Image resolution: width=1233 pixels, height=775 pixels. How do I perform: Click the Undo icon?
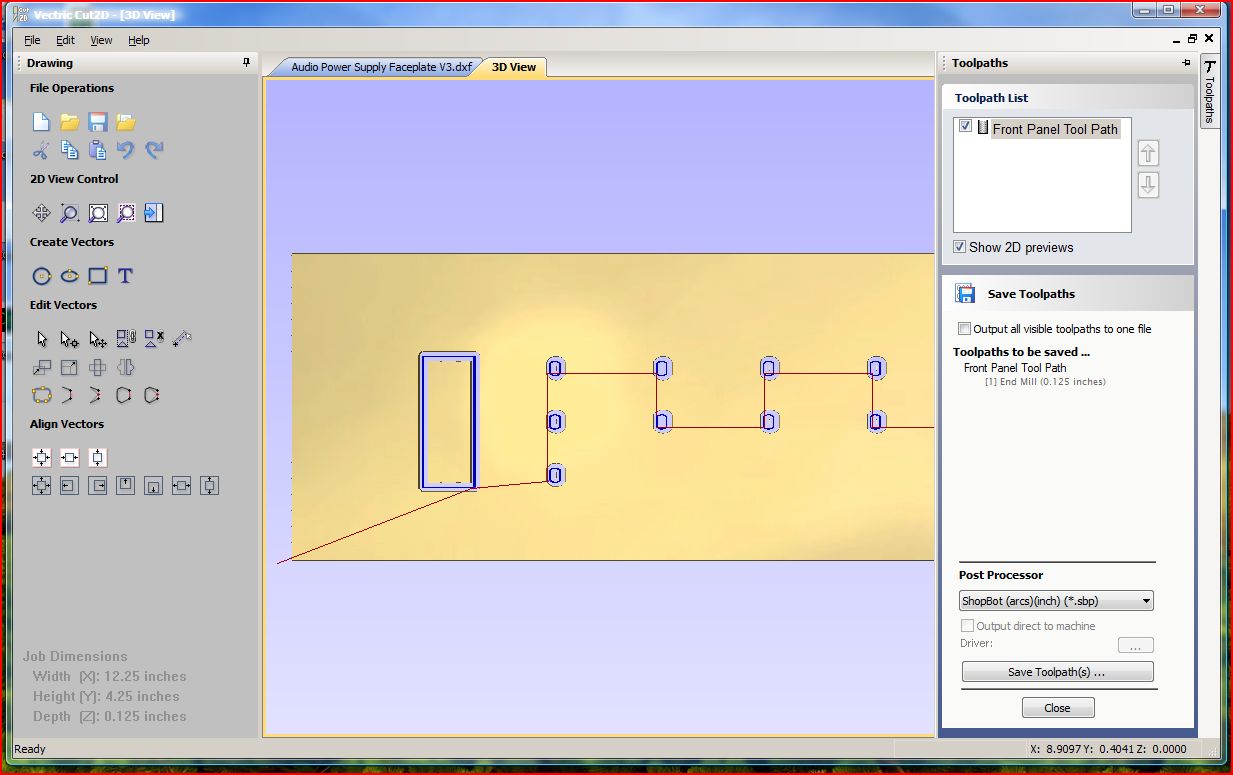click(x=124, y=149)
